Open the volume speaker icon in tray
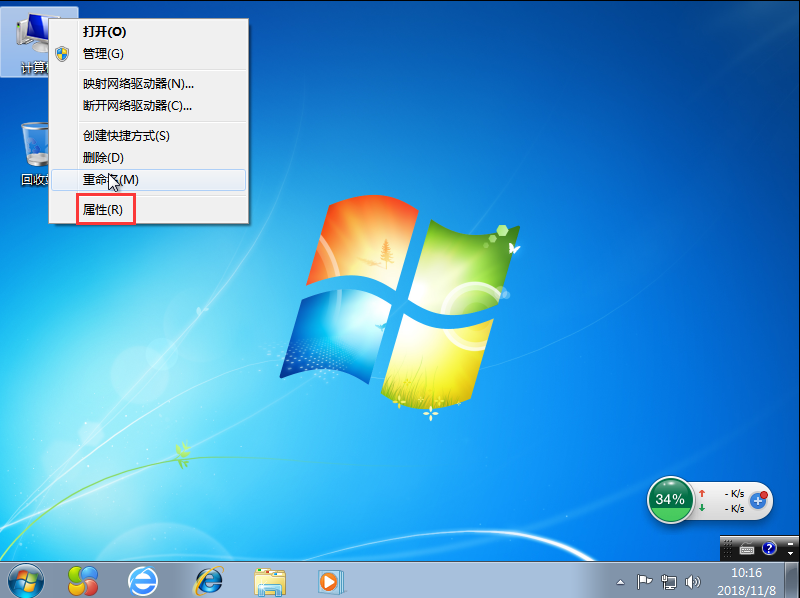The image size is (800, 598). tap(692, 581)
